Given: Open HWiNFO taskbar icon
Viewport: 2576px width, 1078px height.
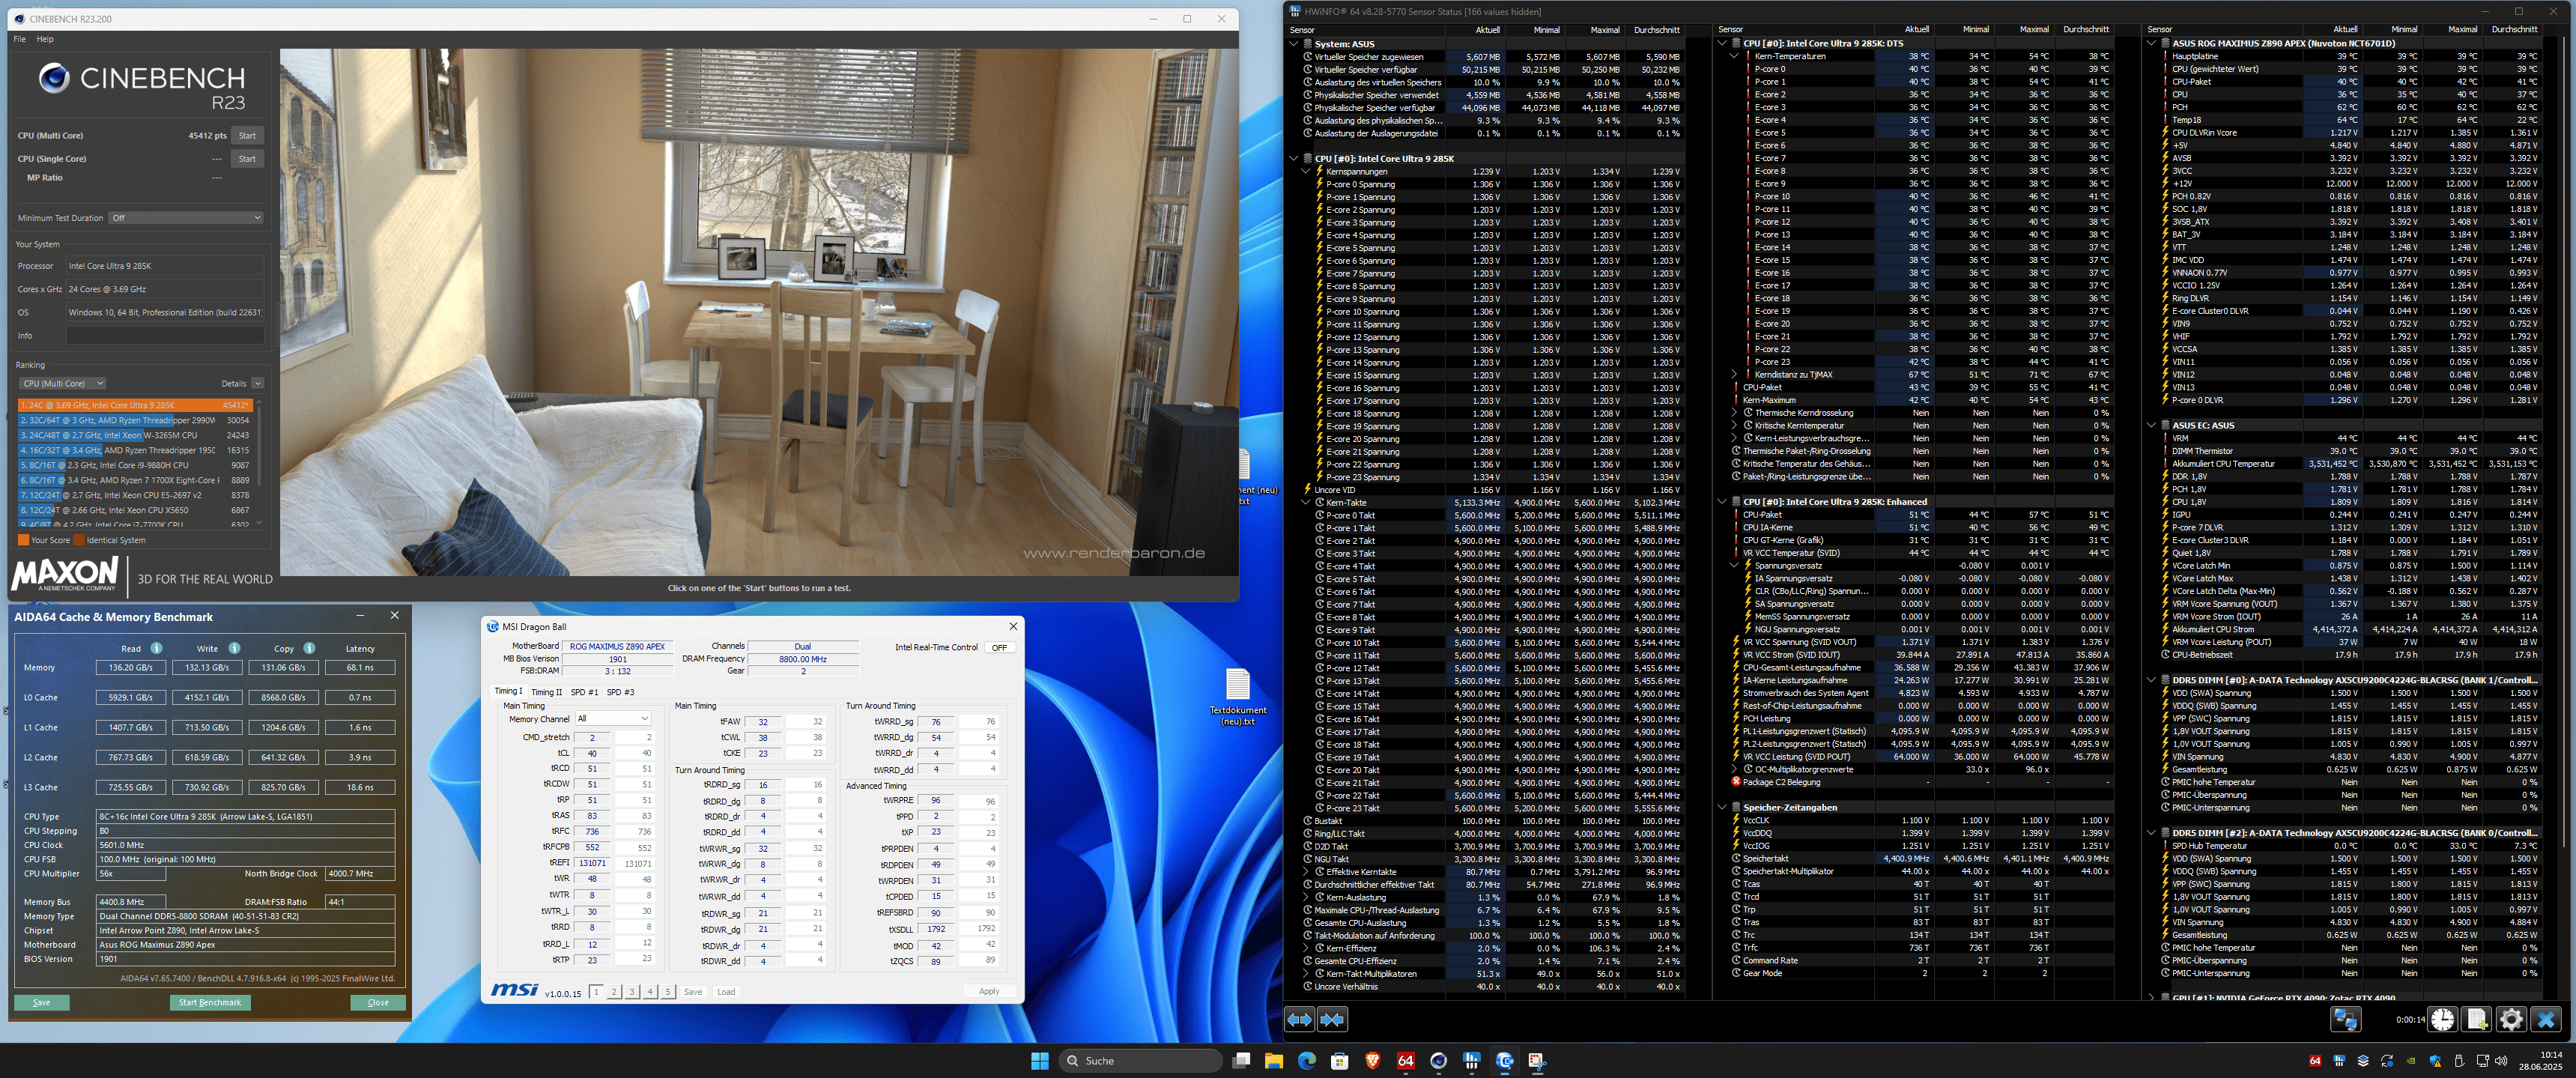Looking at the screenshot, I should [1471, 1061].
